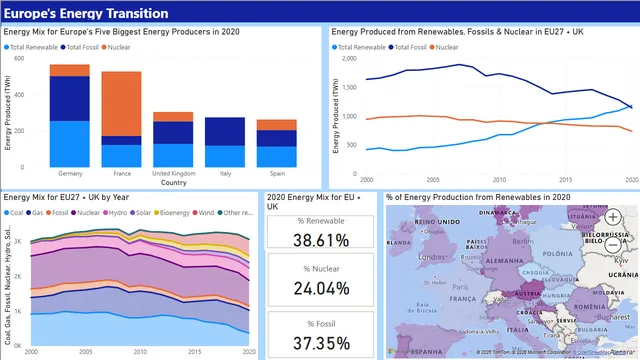Select Nuclear legend in bar chart
The height and width of the screenshot is (360, 640).
click(x=116, y=47)
